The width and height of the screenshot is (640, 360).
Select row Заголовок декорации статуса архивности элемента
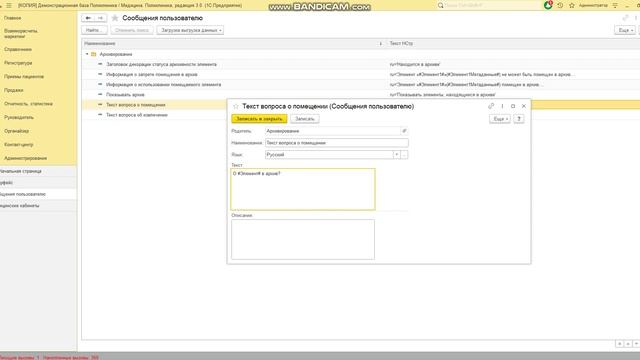pyautogui.click(x=361, y=64)
